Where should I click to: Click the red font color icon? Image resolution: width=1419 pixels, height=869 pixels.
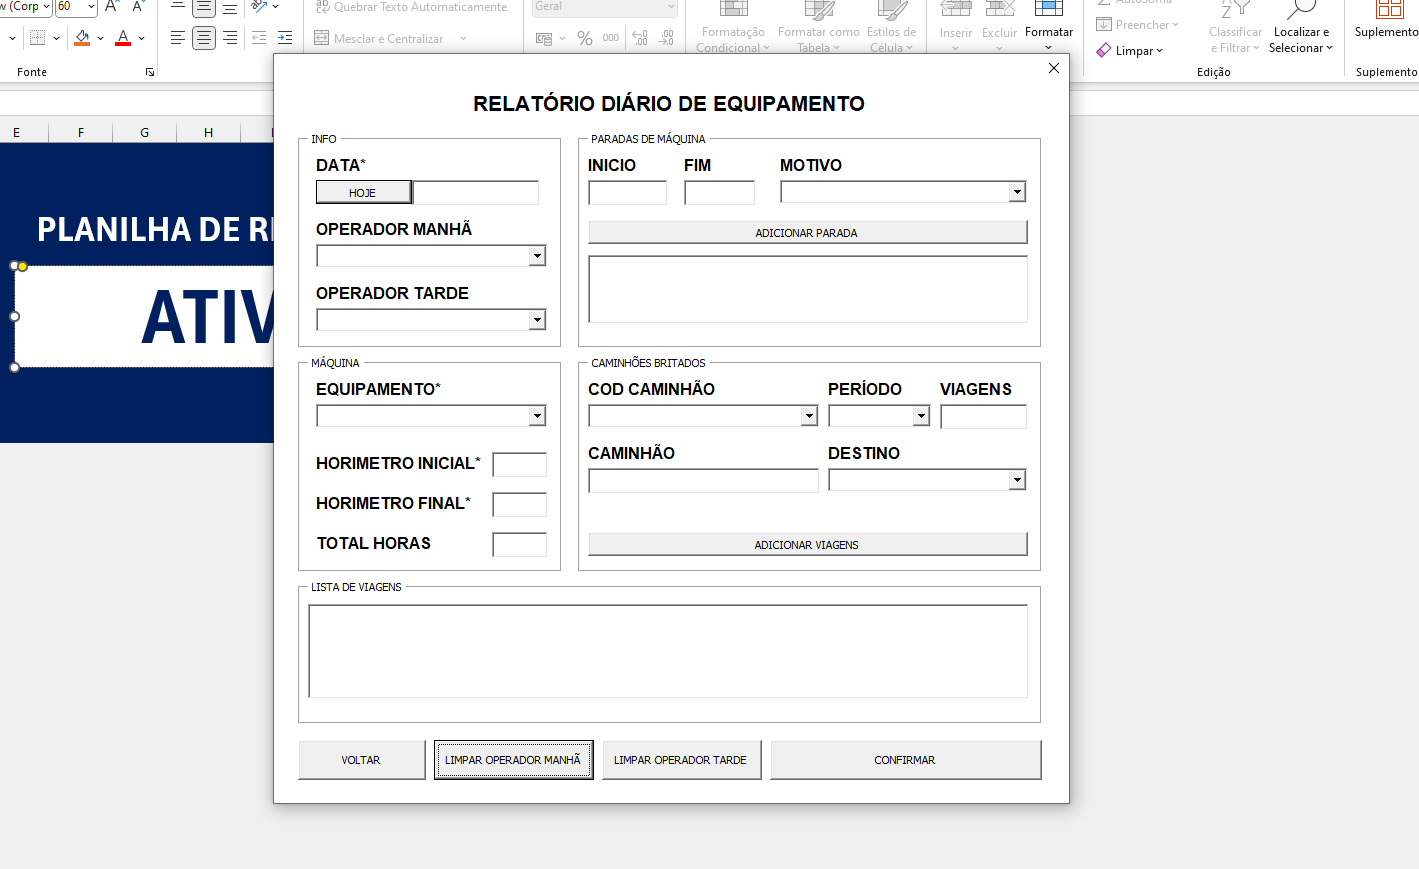tap(123, 38)
